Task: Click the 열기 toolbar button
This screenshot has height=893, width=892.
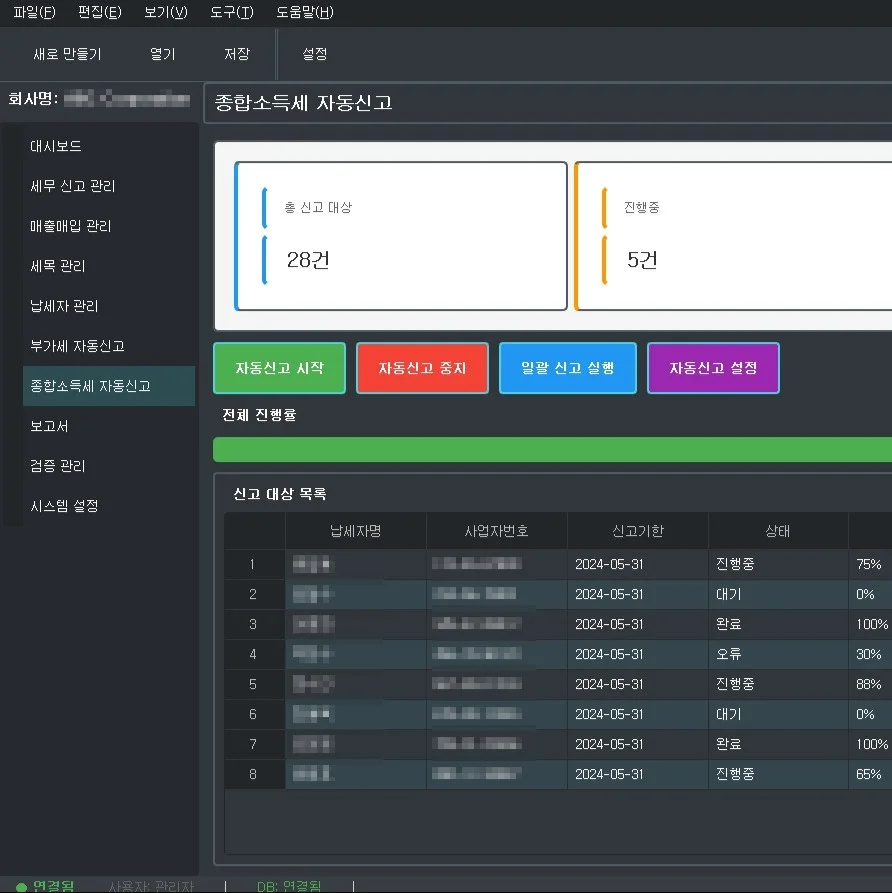Action: (x=162, y=55)
